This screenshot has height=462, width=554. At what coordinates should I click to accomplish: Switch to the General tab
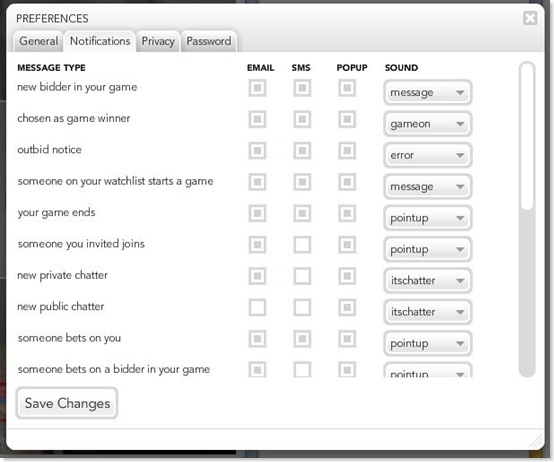[x=39, y=41]
